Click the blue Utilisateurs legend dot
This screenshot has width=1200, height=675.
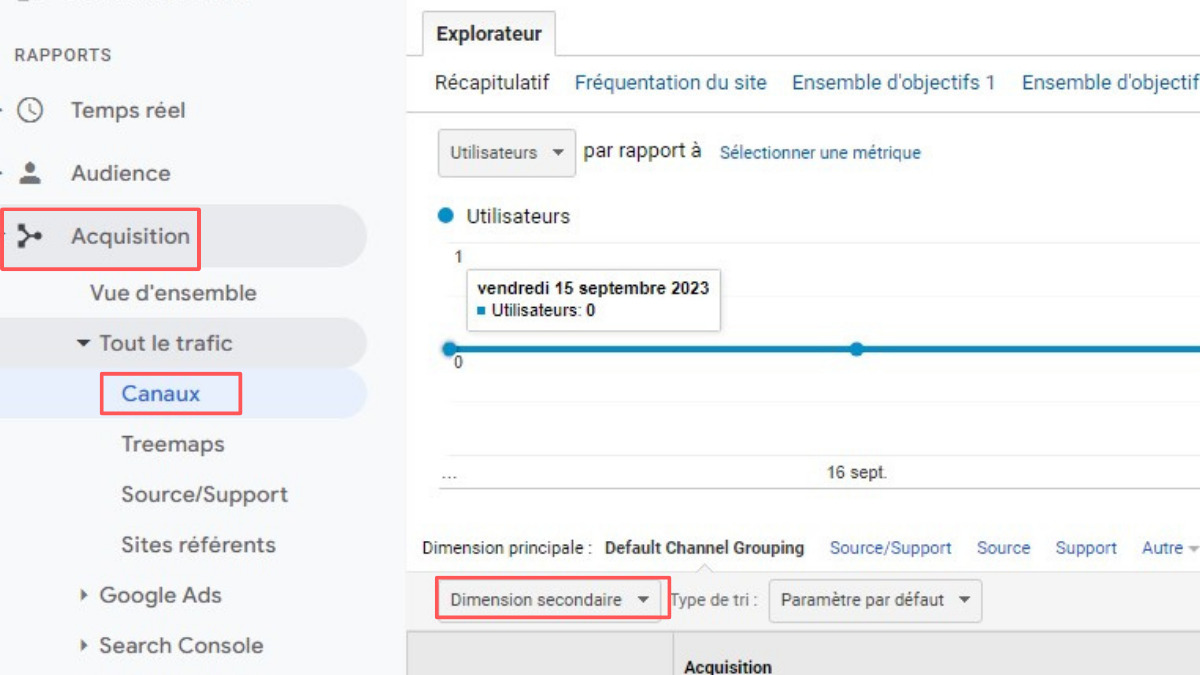pos(446,216)
